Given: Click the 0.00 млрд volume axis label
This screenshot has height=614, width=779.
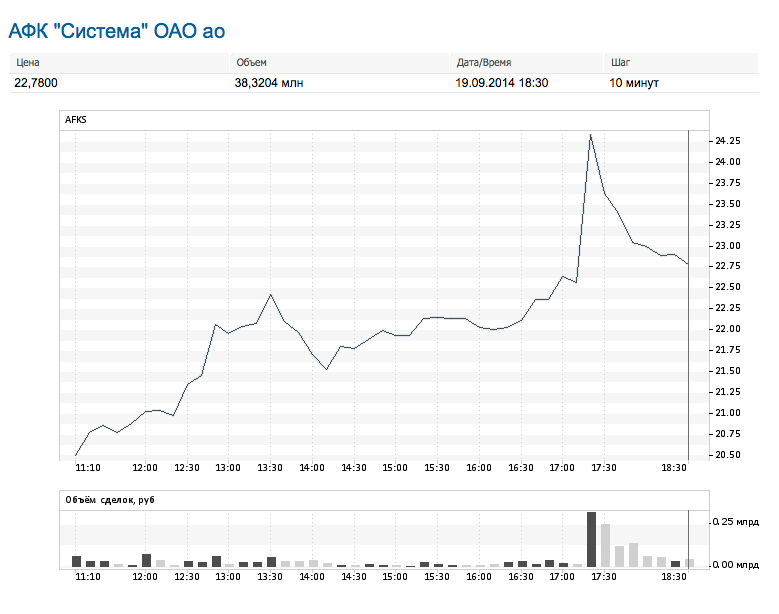Looking at the screenshot, I should pos(736,564).
